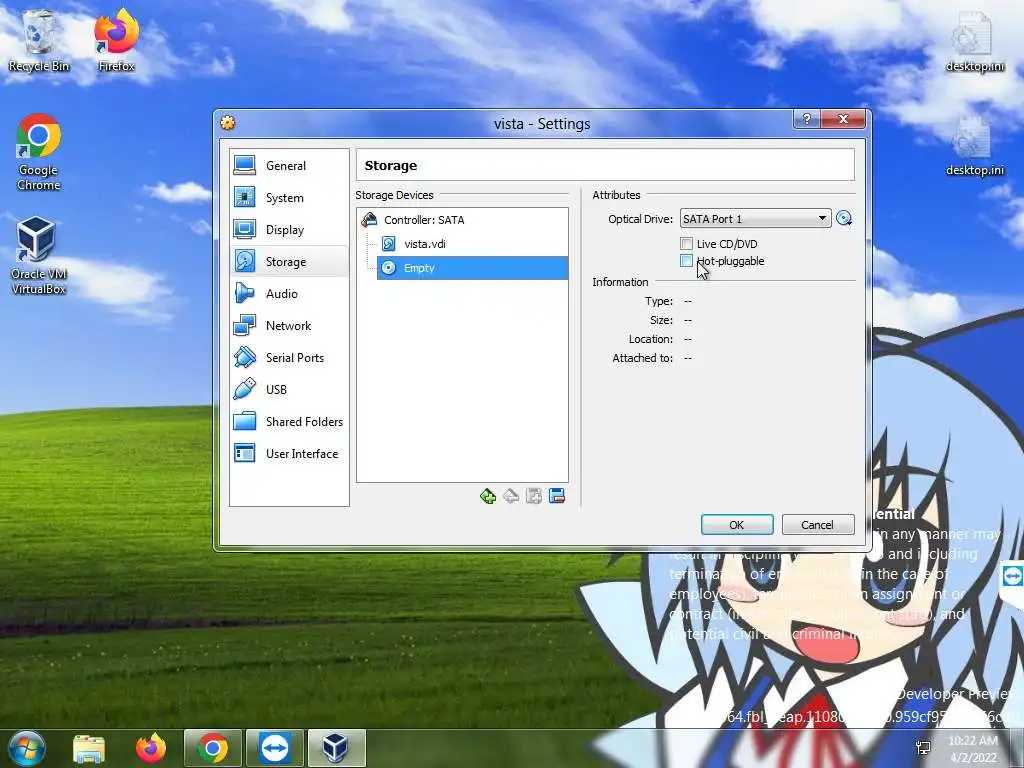This screenshot has height=768, width=1024.
Task: Click the Empty optical disc icon
Action: pos(389,268)
